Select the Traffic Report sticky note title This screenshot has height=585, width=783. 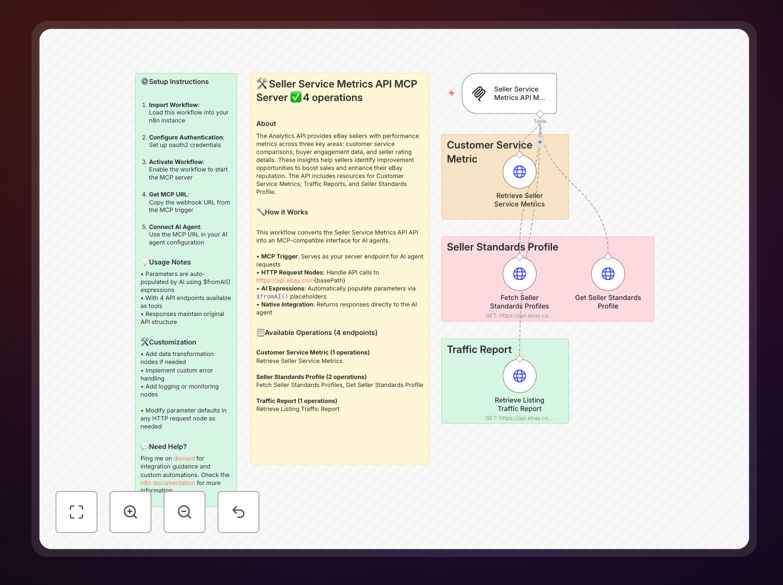479,349
